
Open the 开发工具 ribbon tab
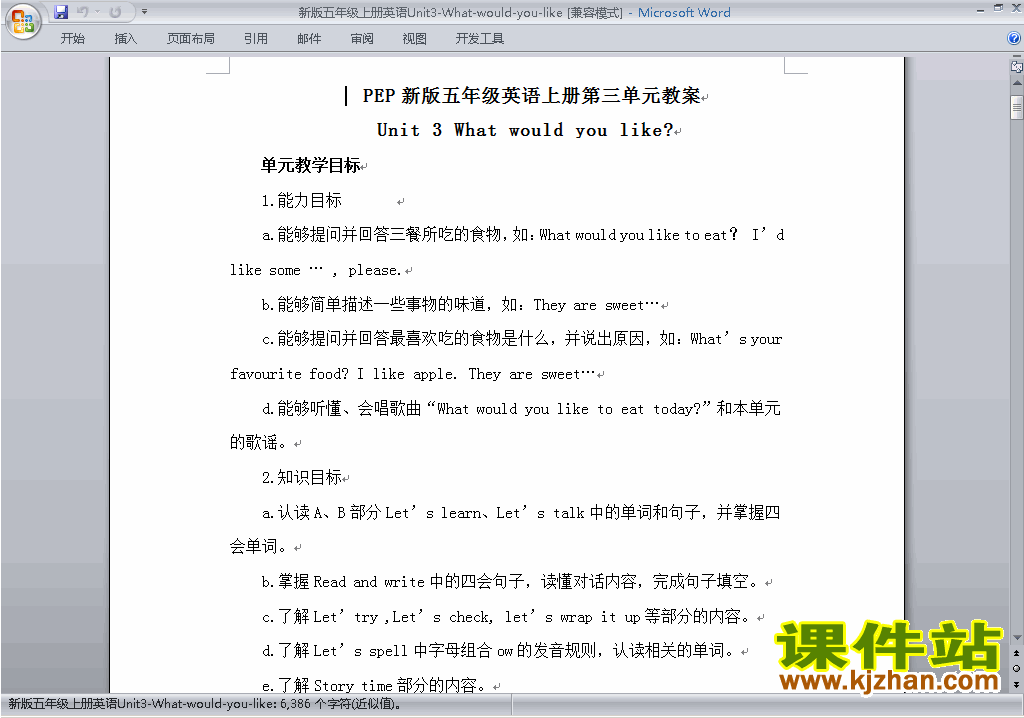[x=480, y=39]
